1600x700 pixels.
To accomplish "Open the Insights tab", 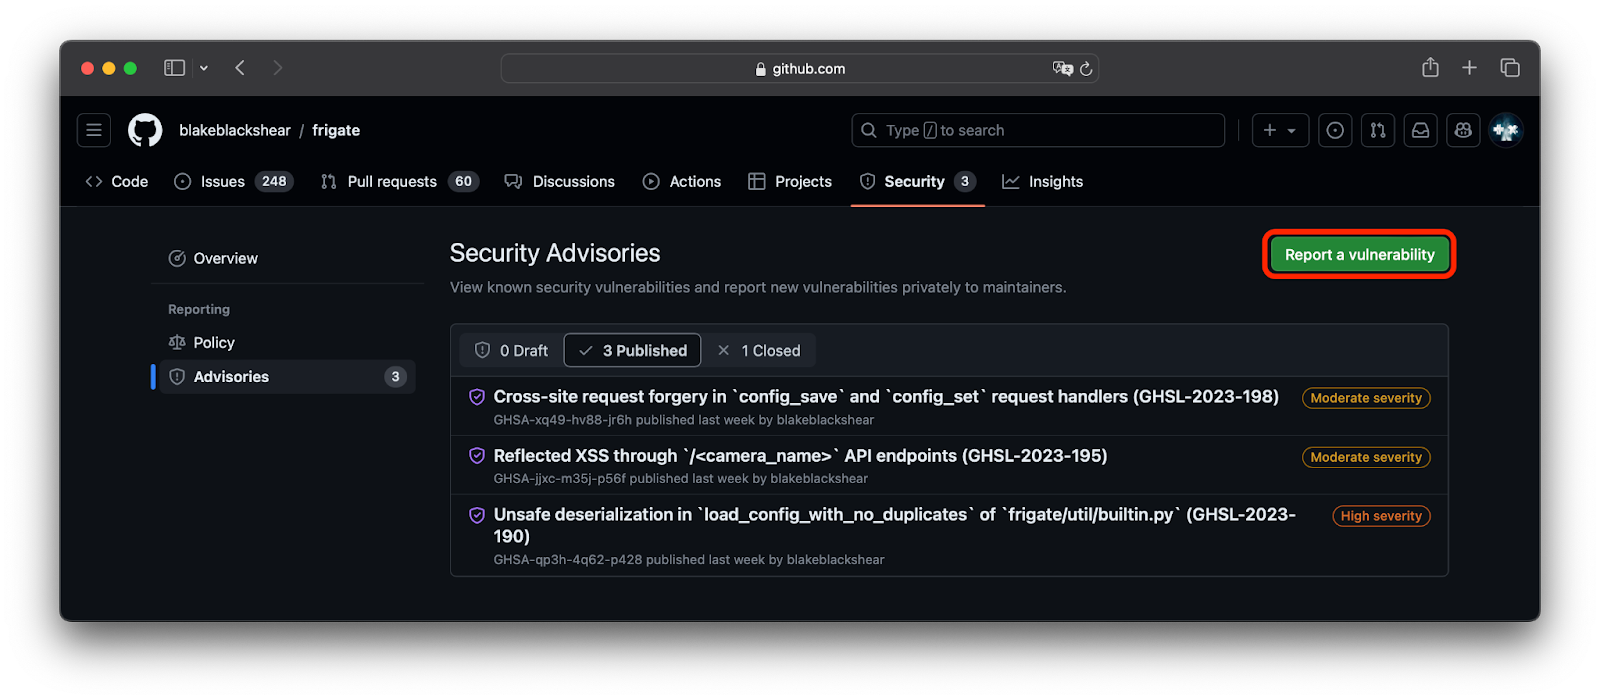I will click(1043, 181).
